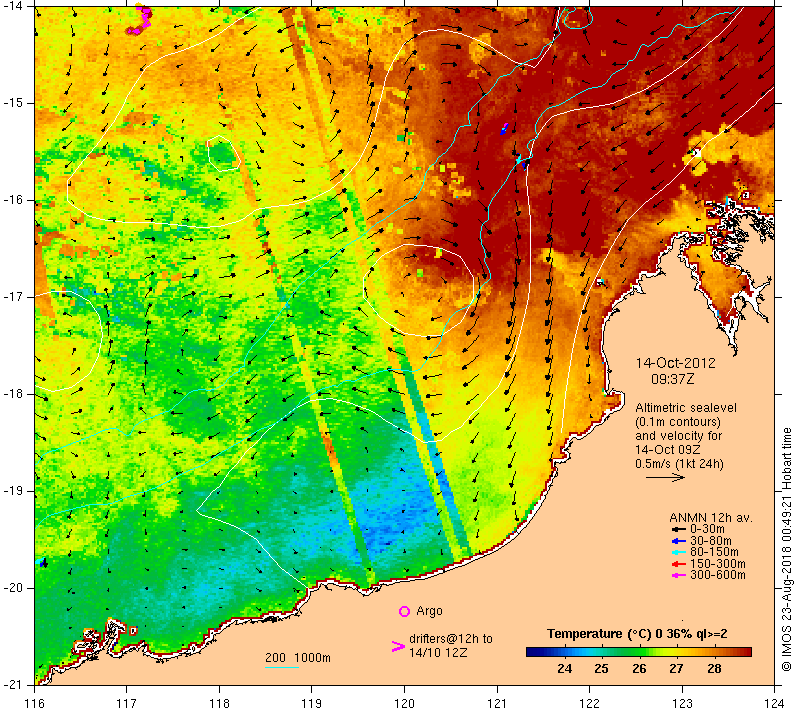
Task: Click latitude label -20 on the axis
Action: [12, 588]
